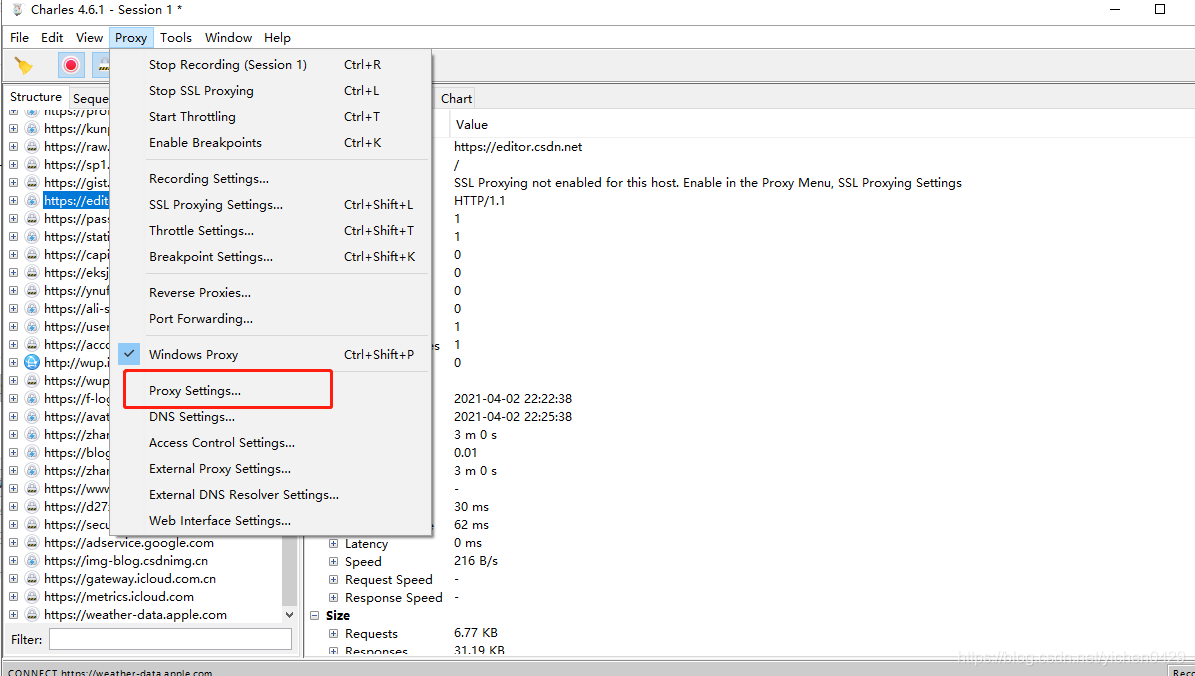Click the lock icon beside https://pass

click(x=32, y=219)
